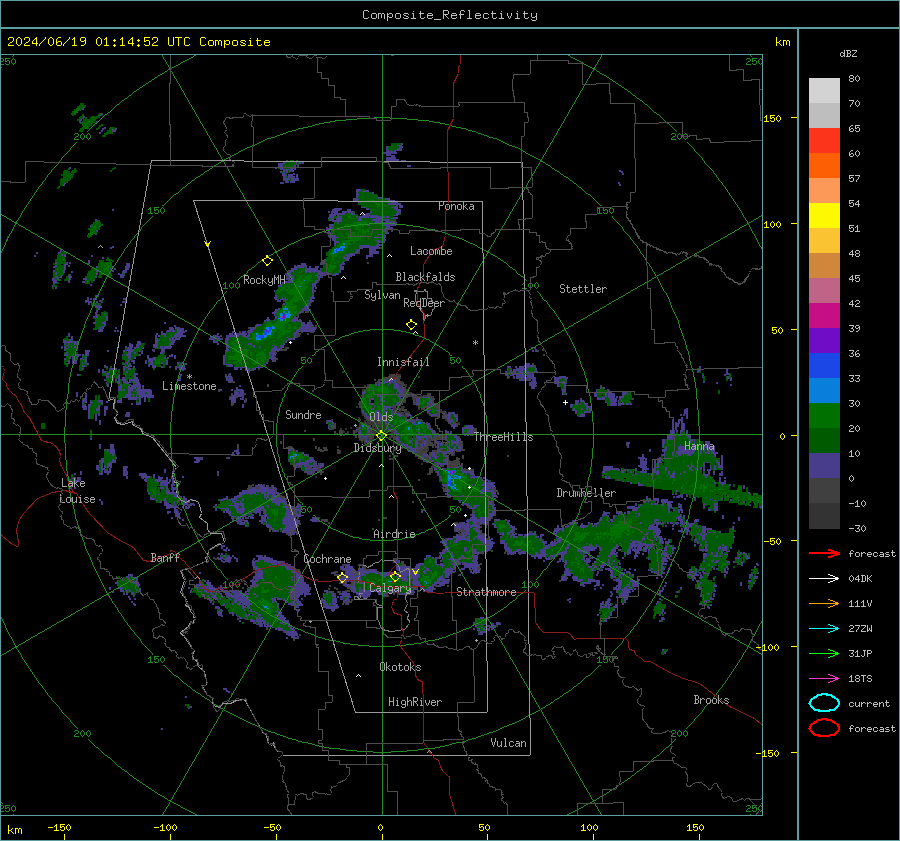Click the magenta 42-39 dBZ swatch
900x841 pixels.
[x=824, y=315]
